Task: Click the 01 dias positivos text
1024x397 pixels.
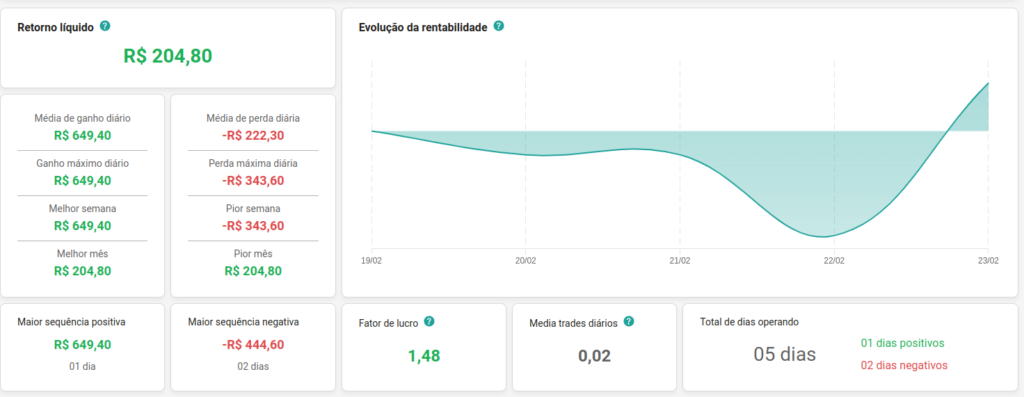Action: [x=903, y=343]
